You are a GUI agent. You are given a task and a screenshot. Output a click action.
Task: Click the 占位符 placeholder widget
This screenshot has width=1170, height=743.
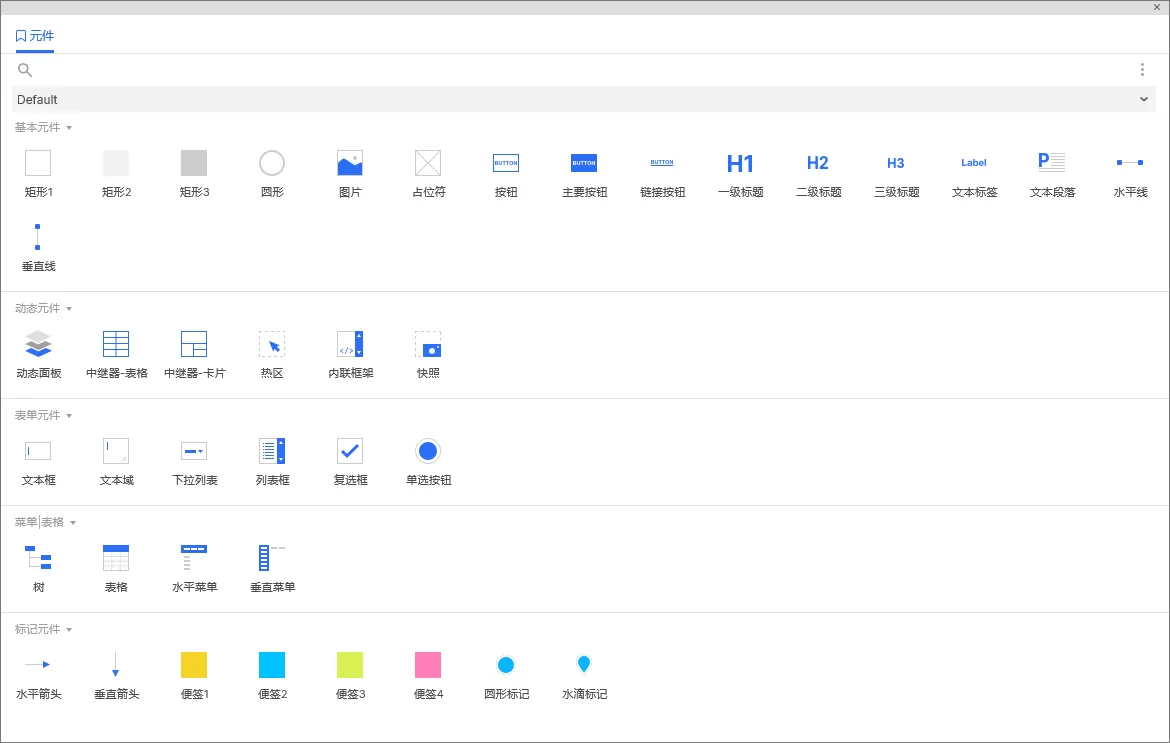[428, 173]
